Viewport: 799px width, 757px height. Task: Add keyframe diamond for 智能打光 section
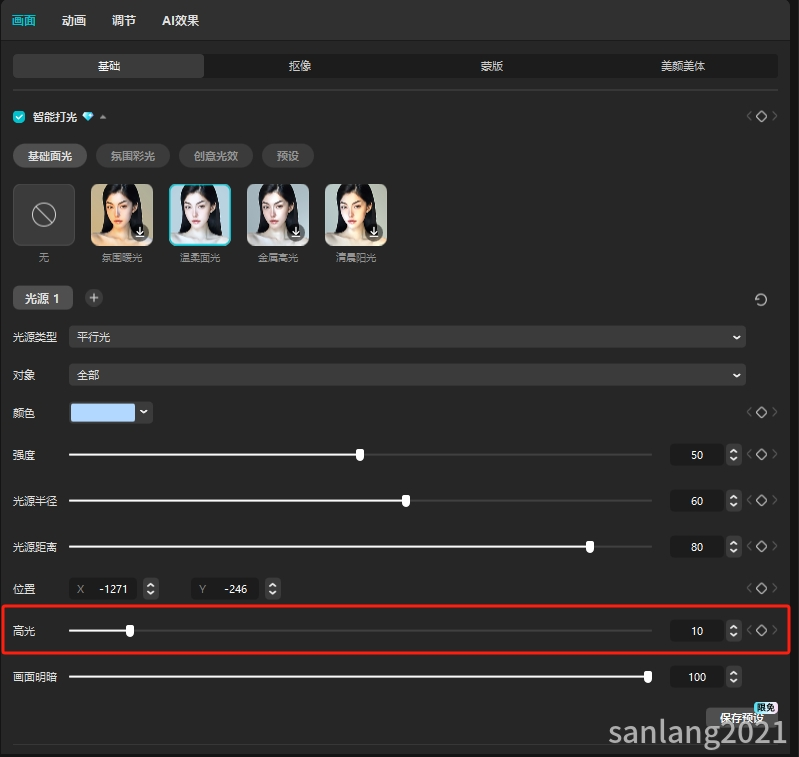pyautogui.click(x=761, y=117)
